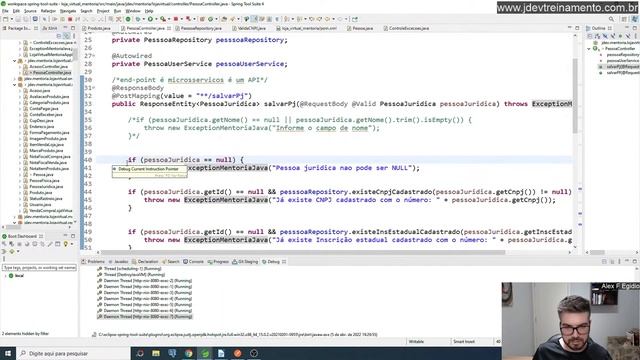This screenshot has height=360, width=640.
Task: Open the Window menu
Action: coord(133,11)
